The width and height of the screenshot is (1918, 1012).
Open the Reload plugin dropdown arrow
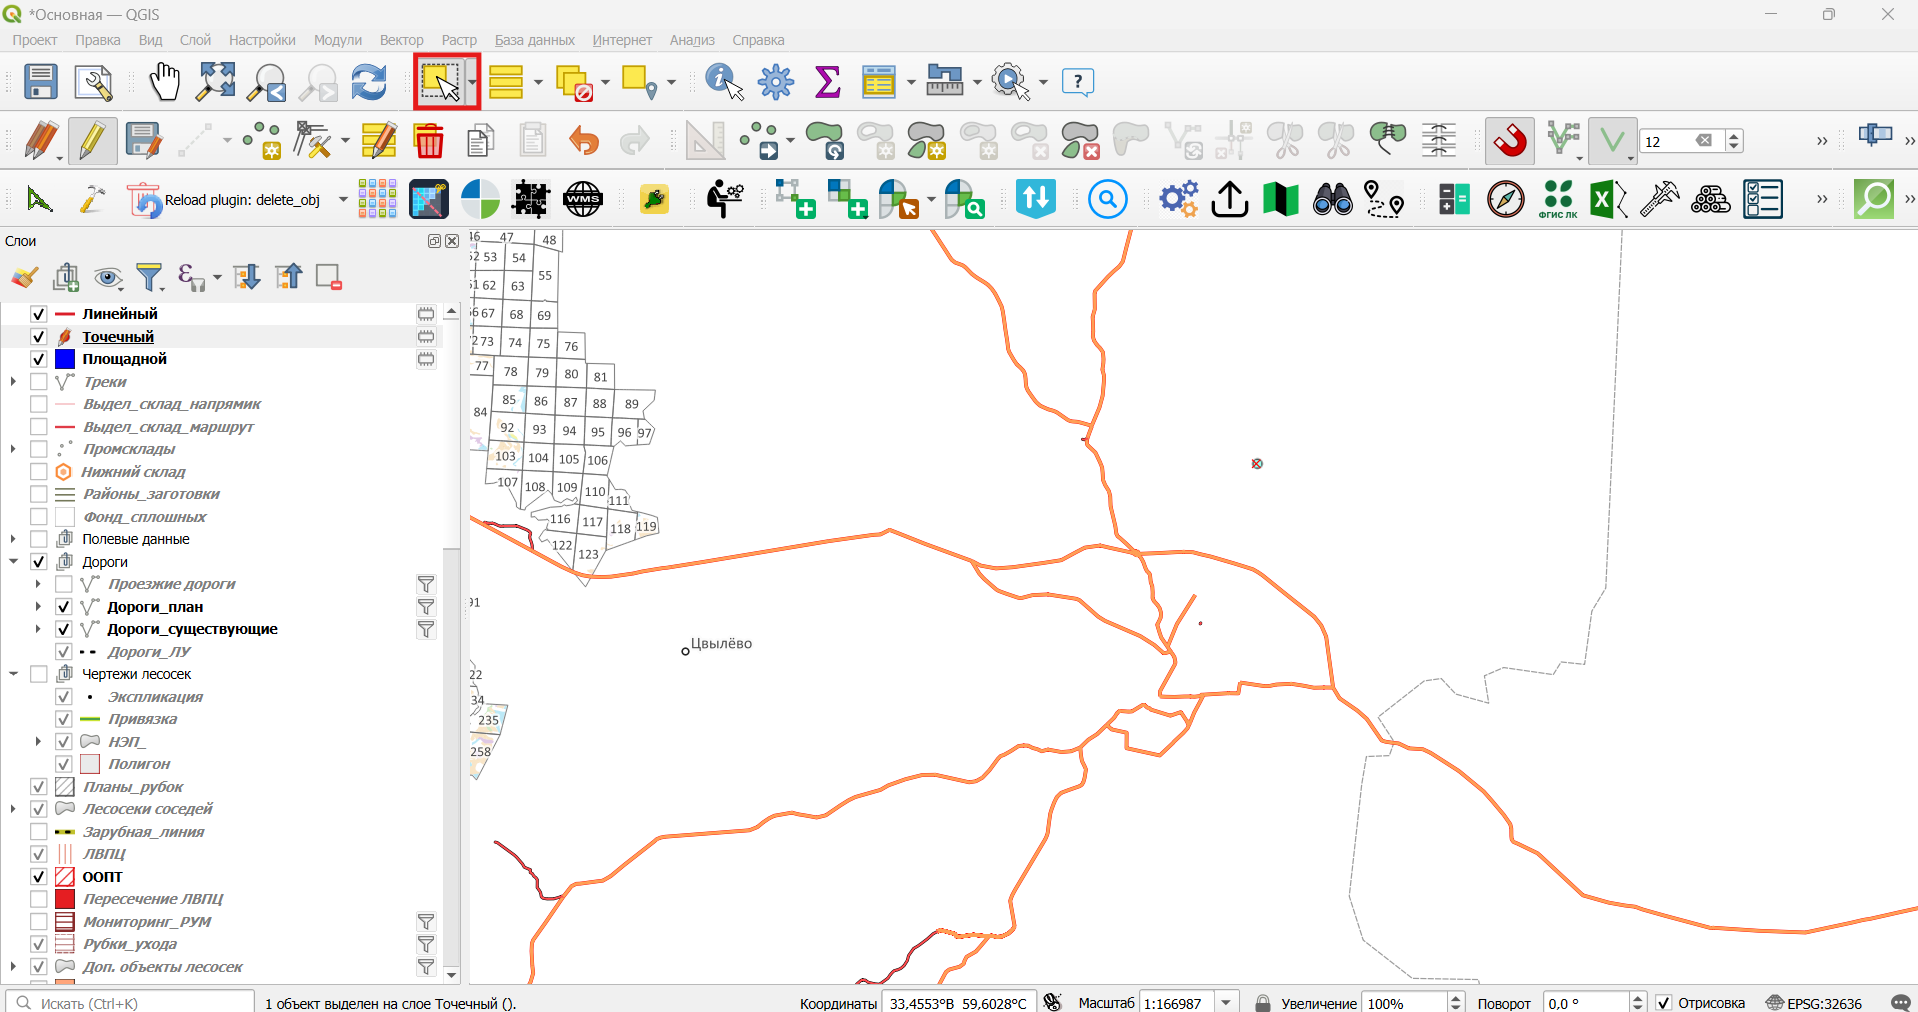pos(343,199)
